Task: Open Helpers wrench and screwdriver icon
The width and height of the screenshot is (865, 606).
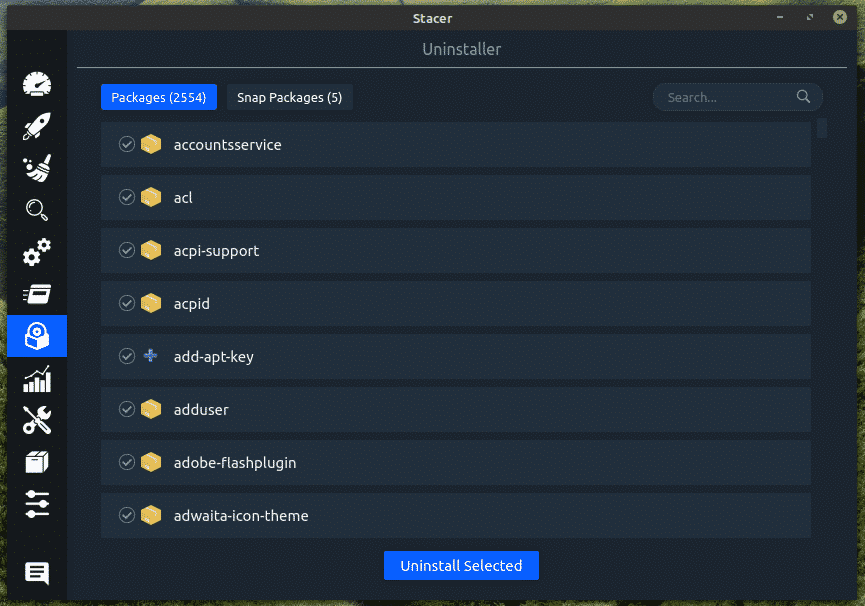Action: pyautogui.click(x=37, y=420)
